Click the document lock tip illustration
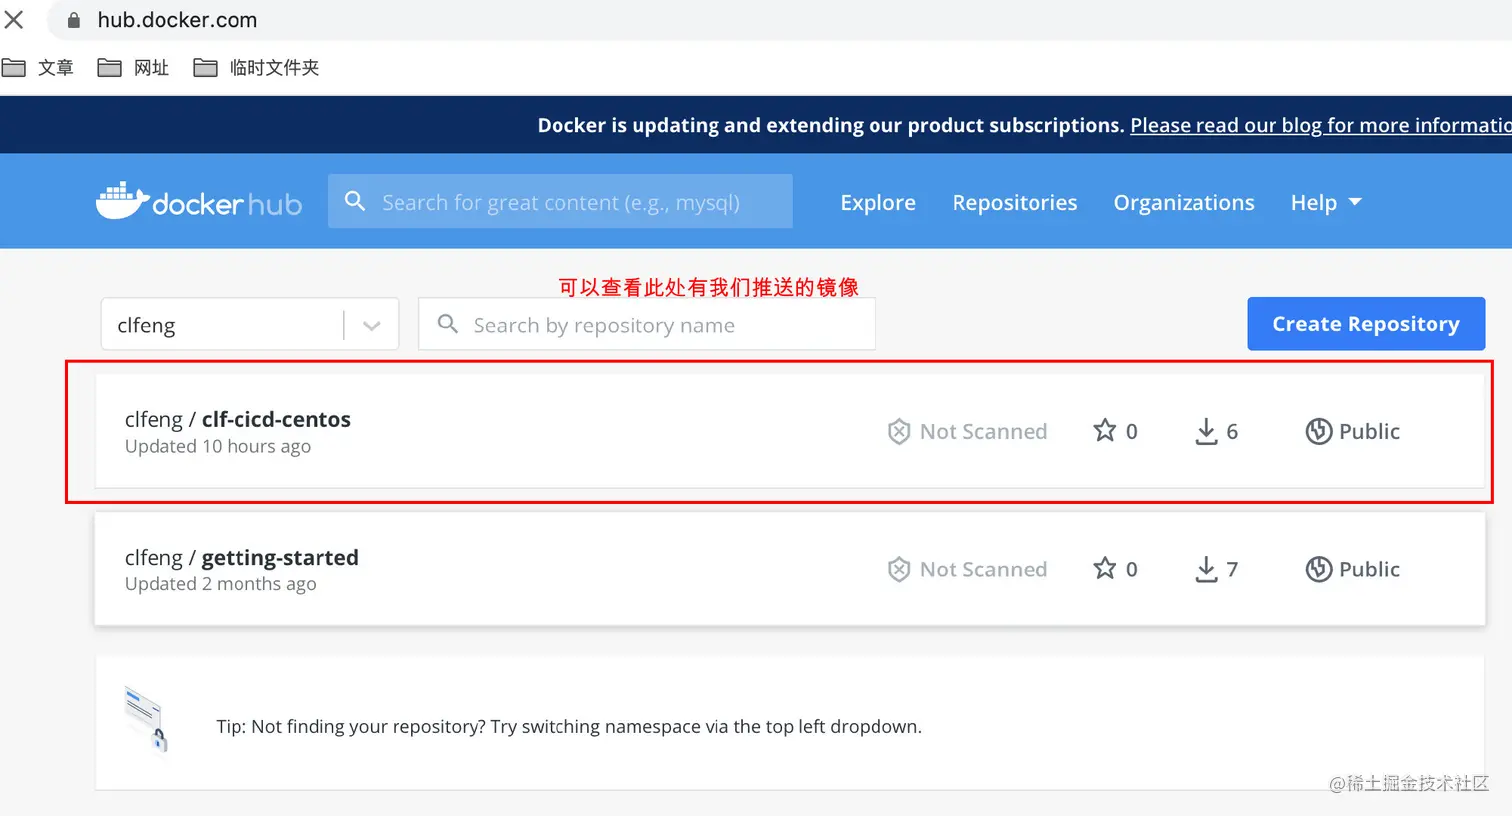Image resolution: width=1512 pixels, height=816 pixels. 146,719
